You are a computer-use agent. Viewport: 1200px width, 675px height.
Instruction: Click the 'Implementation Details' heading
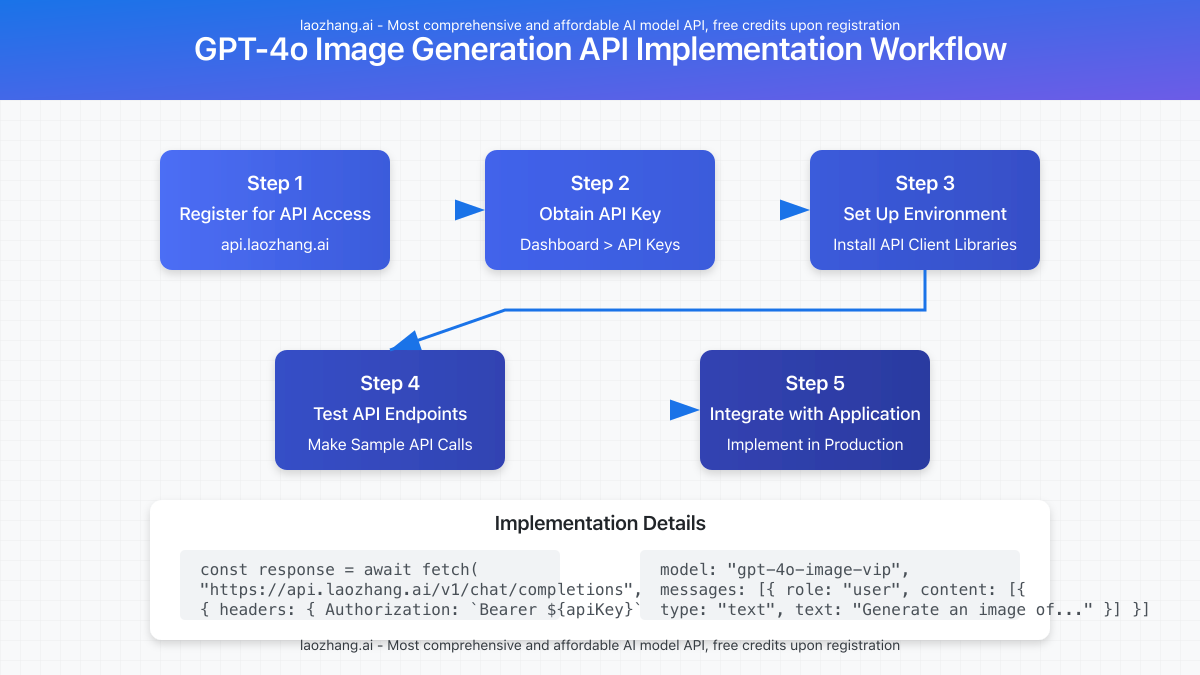coord(600,523)
